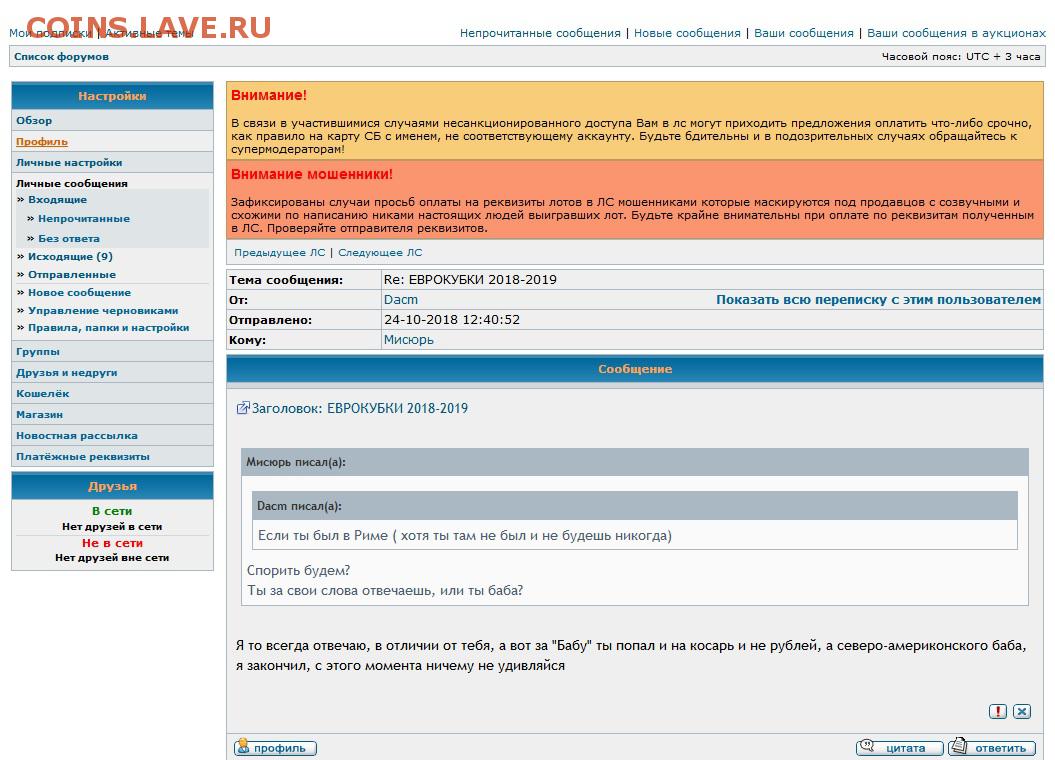
Task: Open Заголовок: ЕВРОКУБКИ 2018-2019 link
Action: pyautogui.click(x=359, y=408)
